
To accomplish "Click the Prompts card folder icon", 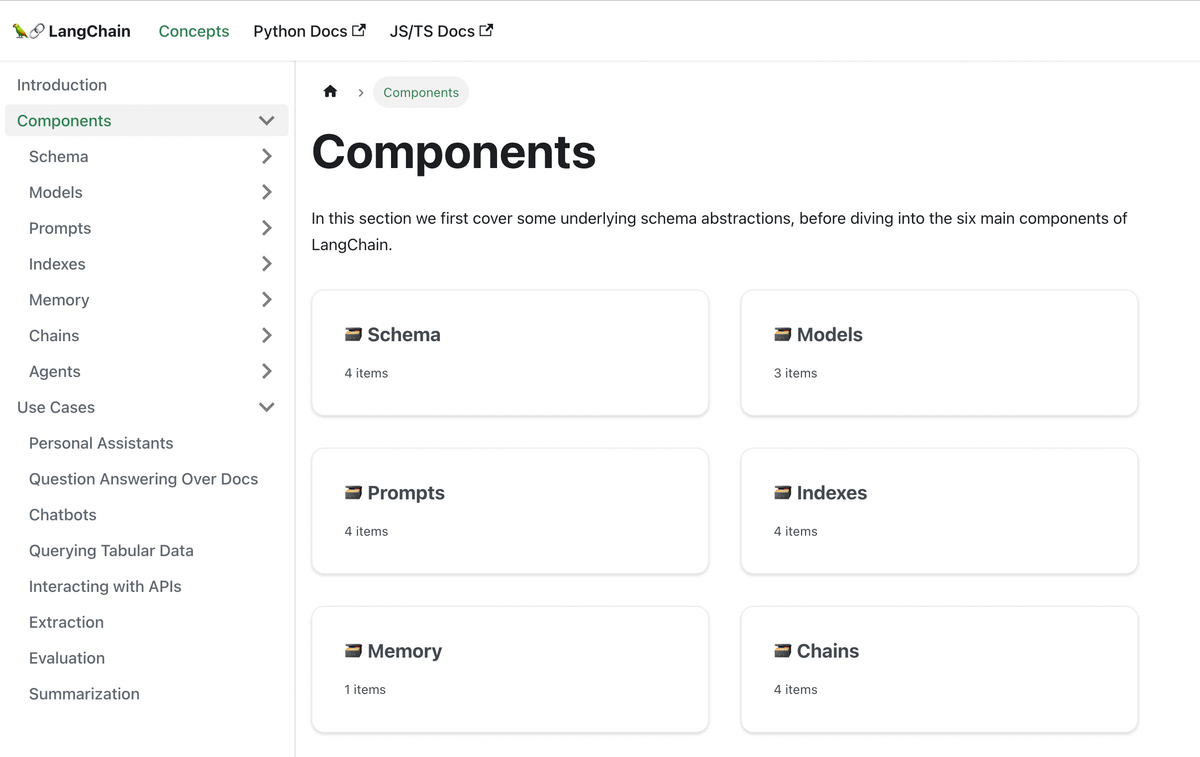I will pos(353,493).
